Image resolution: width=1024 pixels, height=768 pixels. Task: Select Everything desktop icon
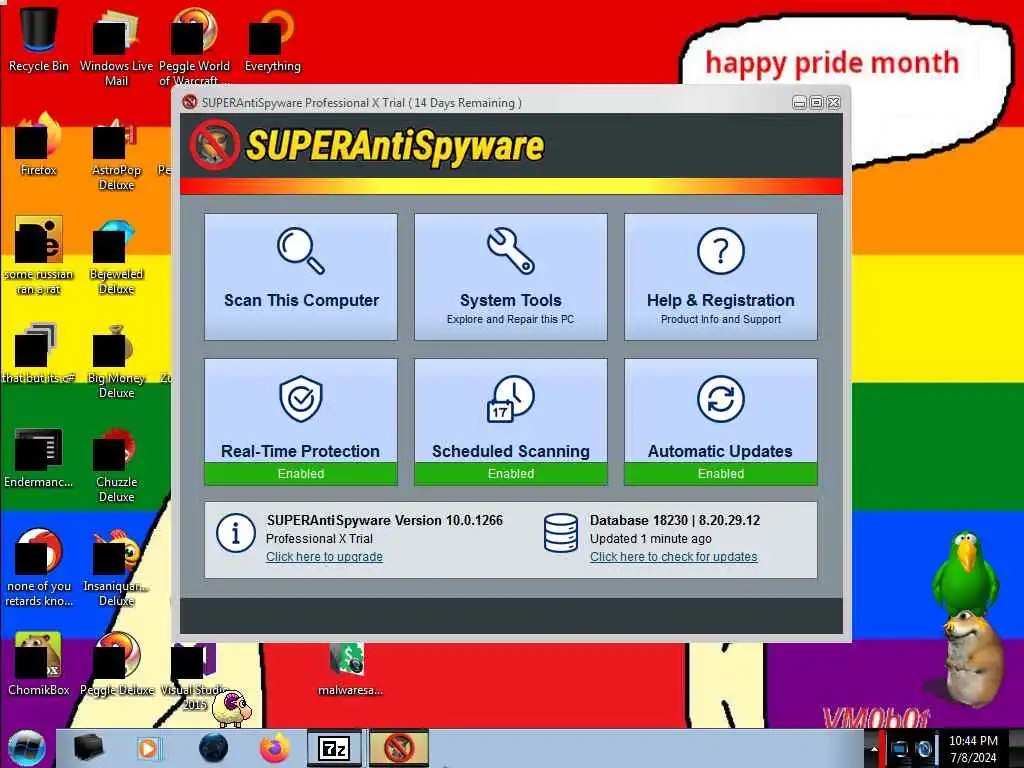click(272, 39)
